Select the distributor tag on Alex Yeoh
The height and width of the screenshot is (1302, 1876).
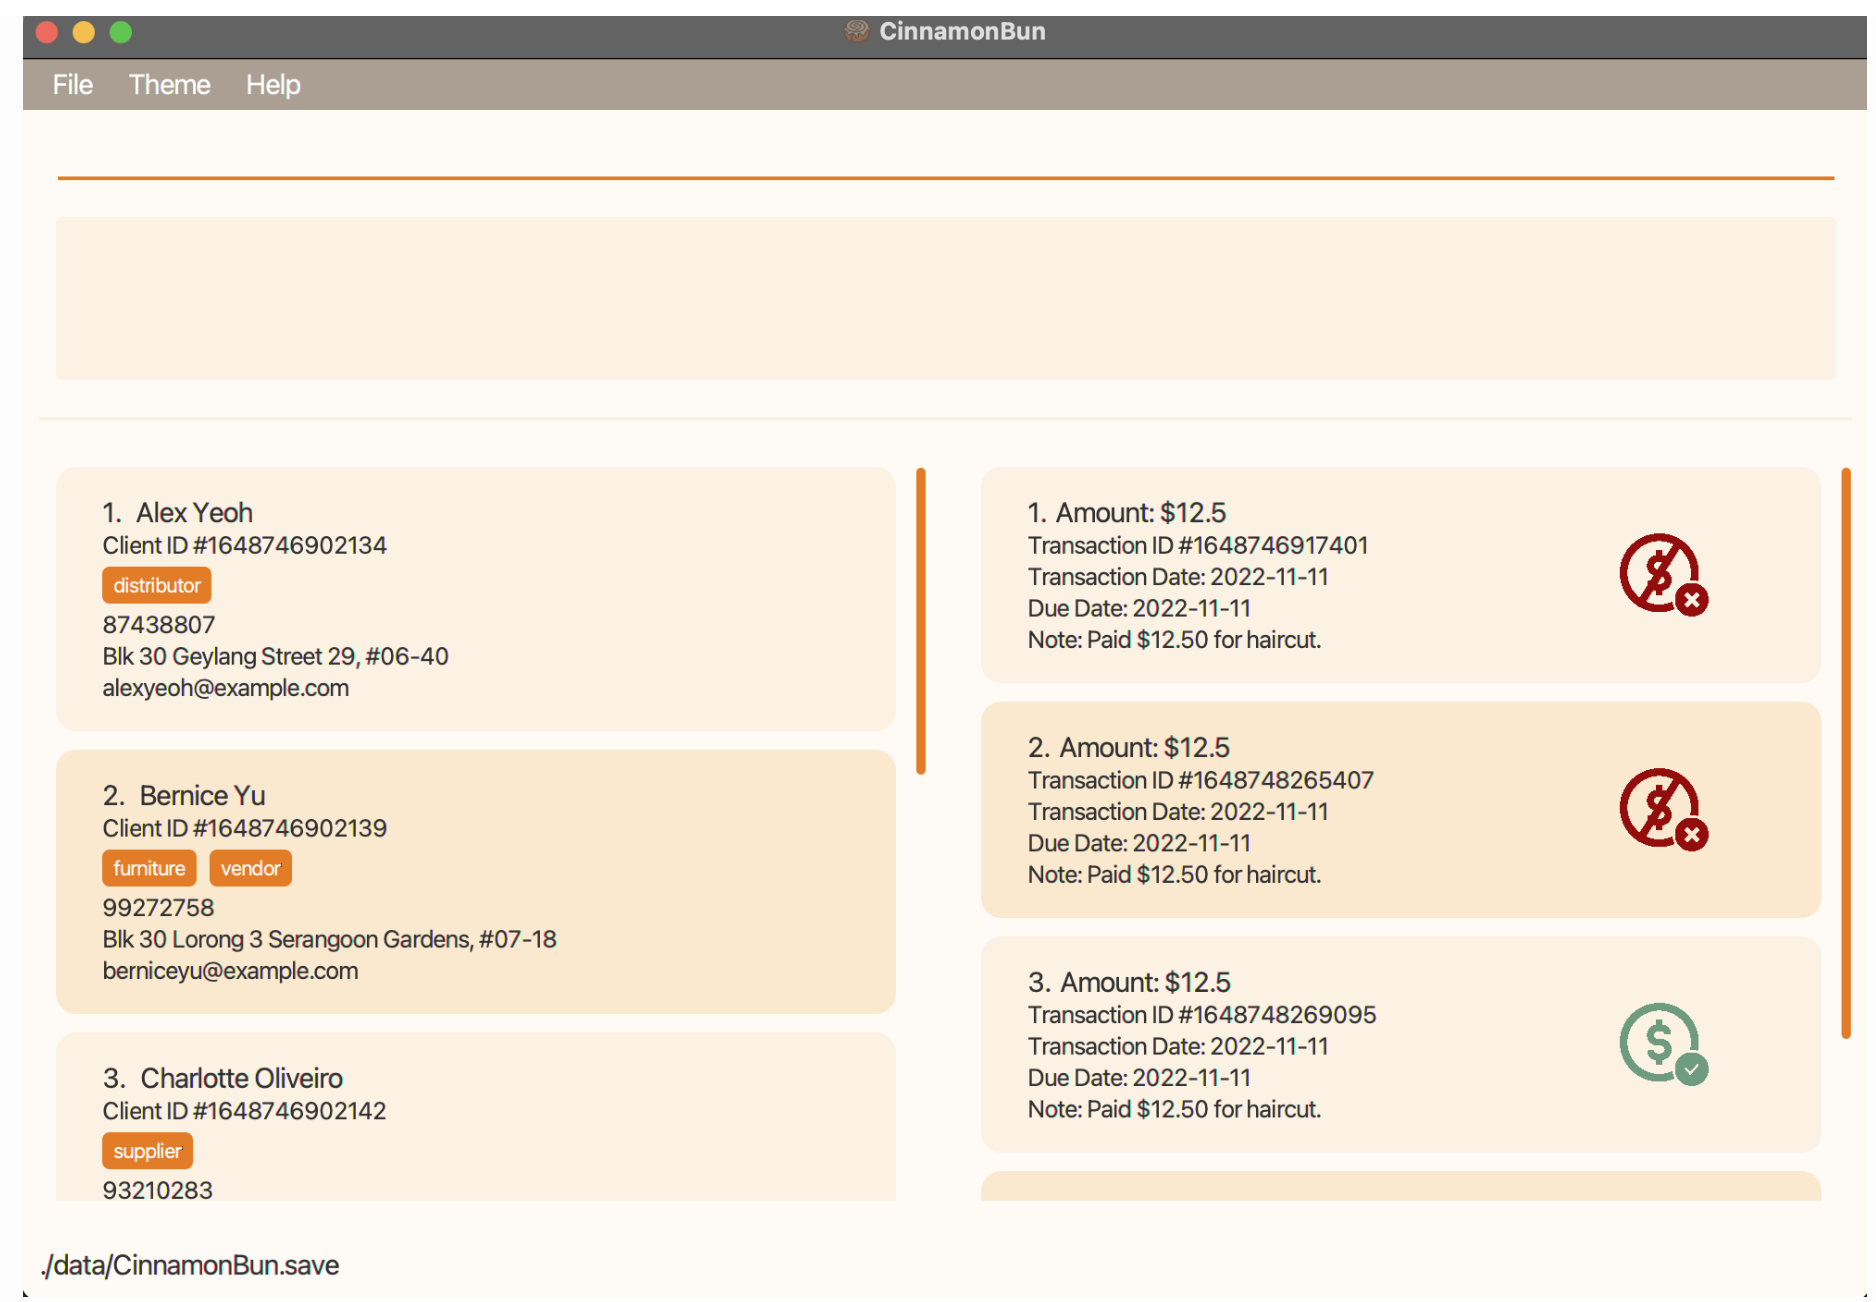(x=156, y=585)
